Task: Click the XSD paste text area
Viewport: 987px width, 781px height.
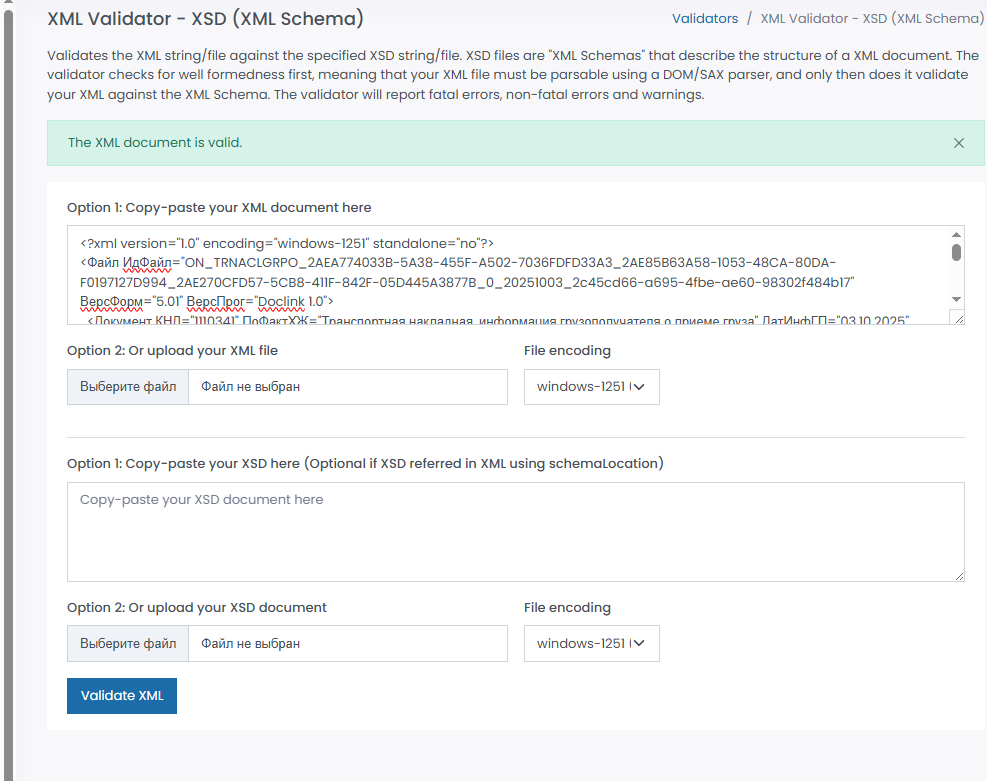Action: tap(515, 532)
